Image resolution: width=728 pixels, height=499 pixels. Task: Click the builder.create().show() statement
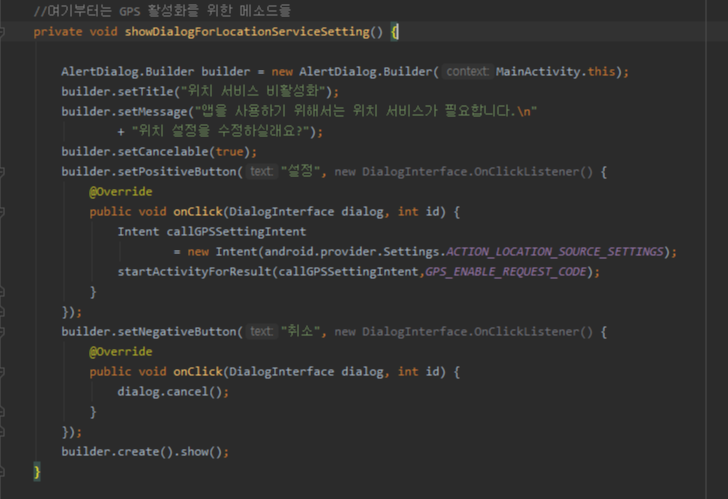145,452
